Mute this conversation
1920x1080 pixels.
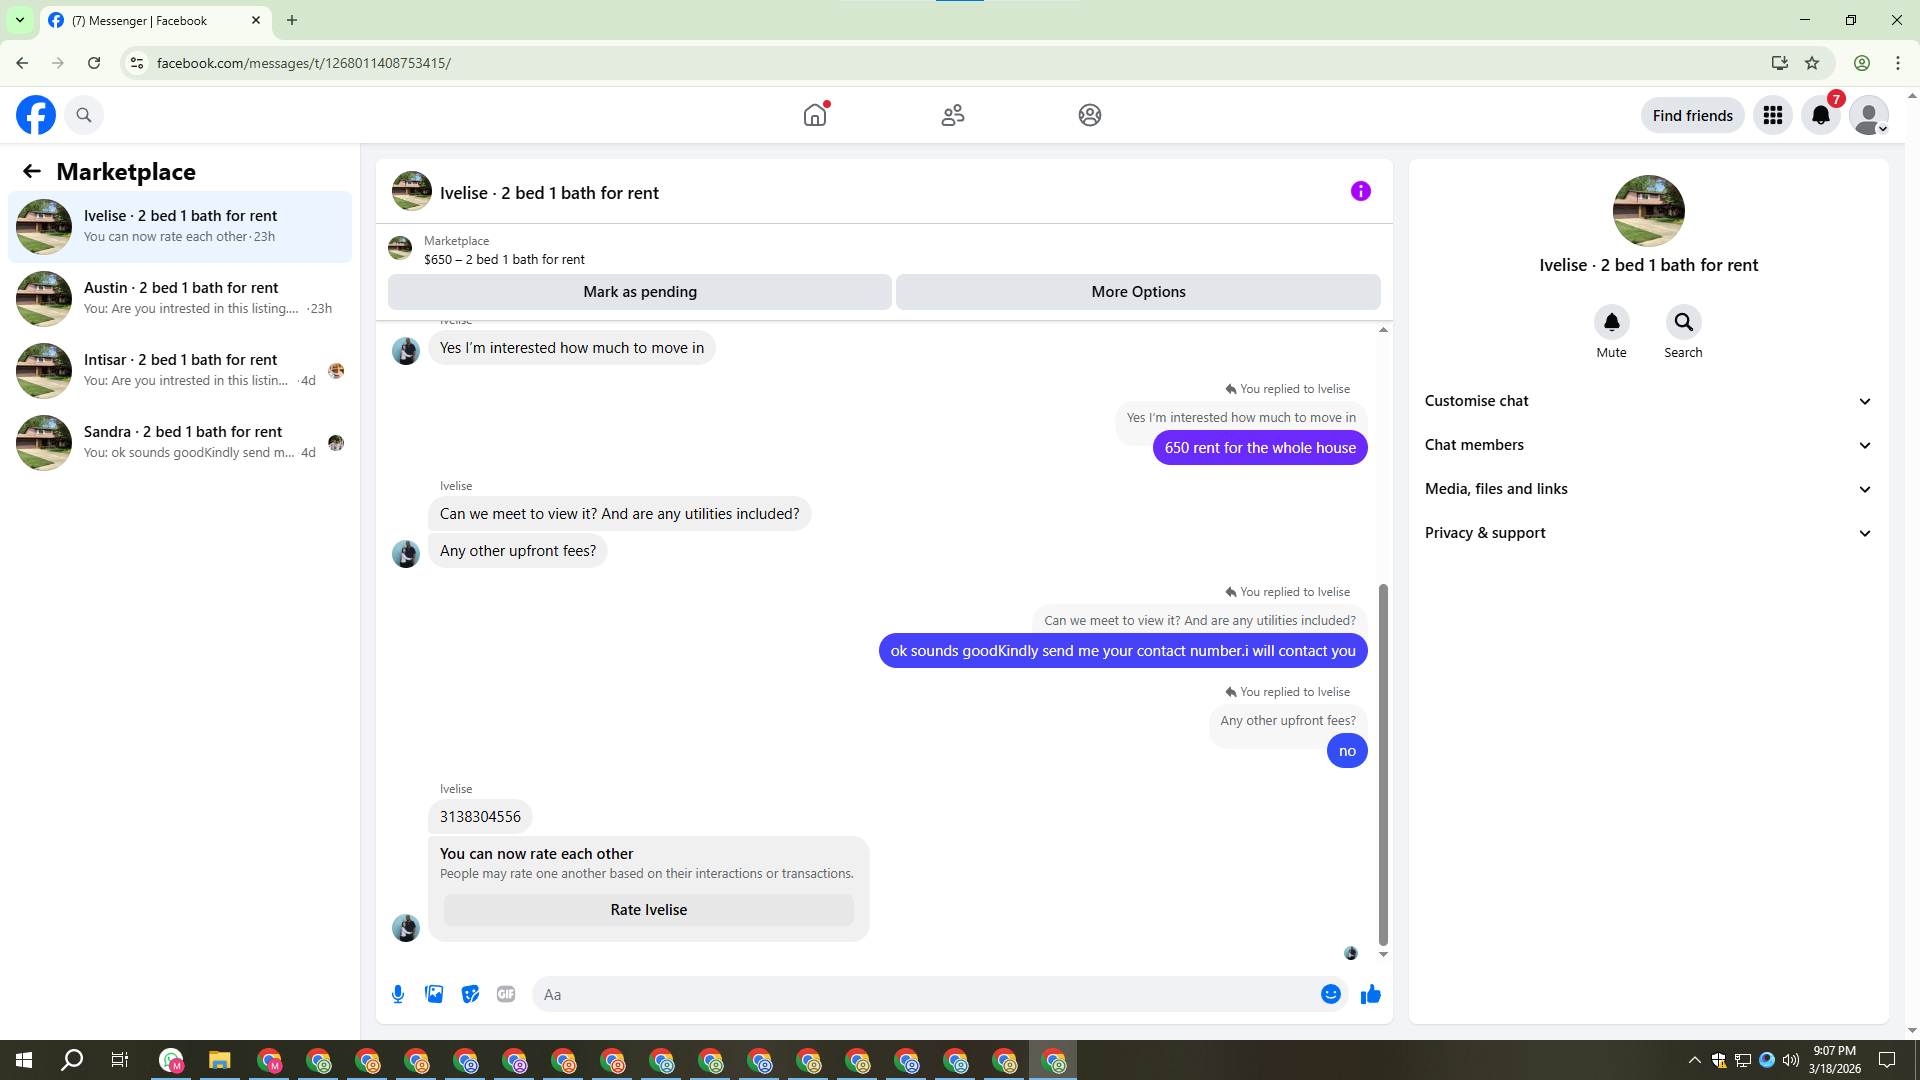click(x=1611, y=322)
